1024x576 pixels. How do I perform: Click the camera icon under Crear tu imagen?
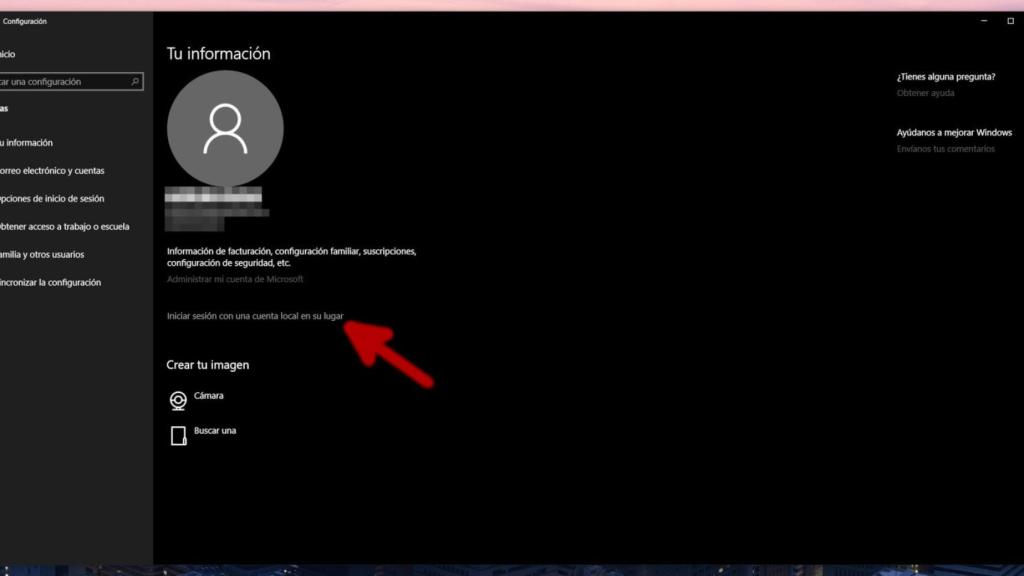tap(178, 401)
